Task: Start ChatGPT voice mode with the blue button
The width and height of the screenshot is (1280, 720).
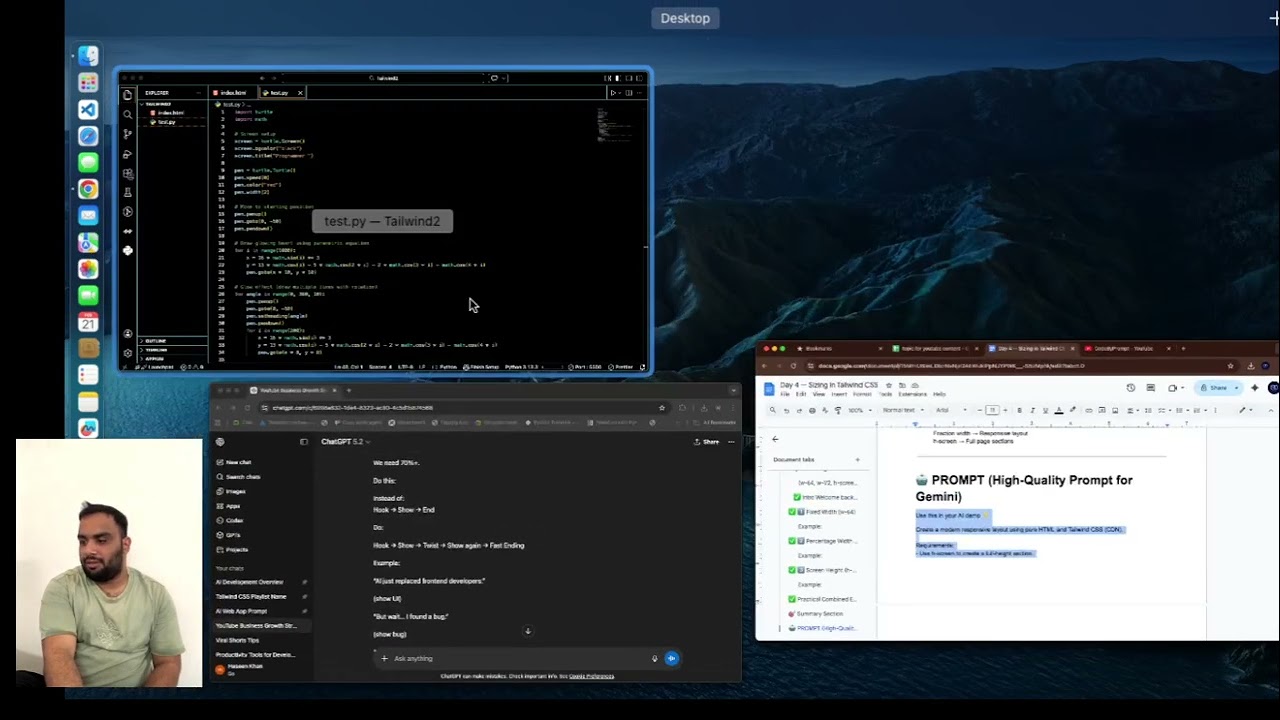Action: click(x=671, y=658)
